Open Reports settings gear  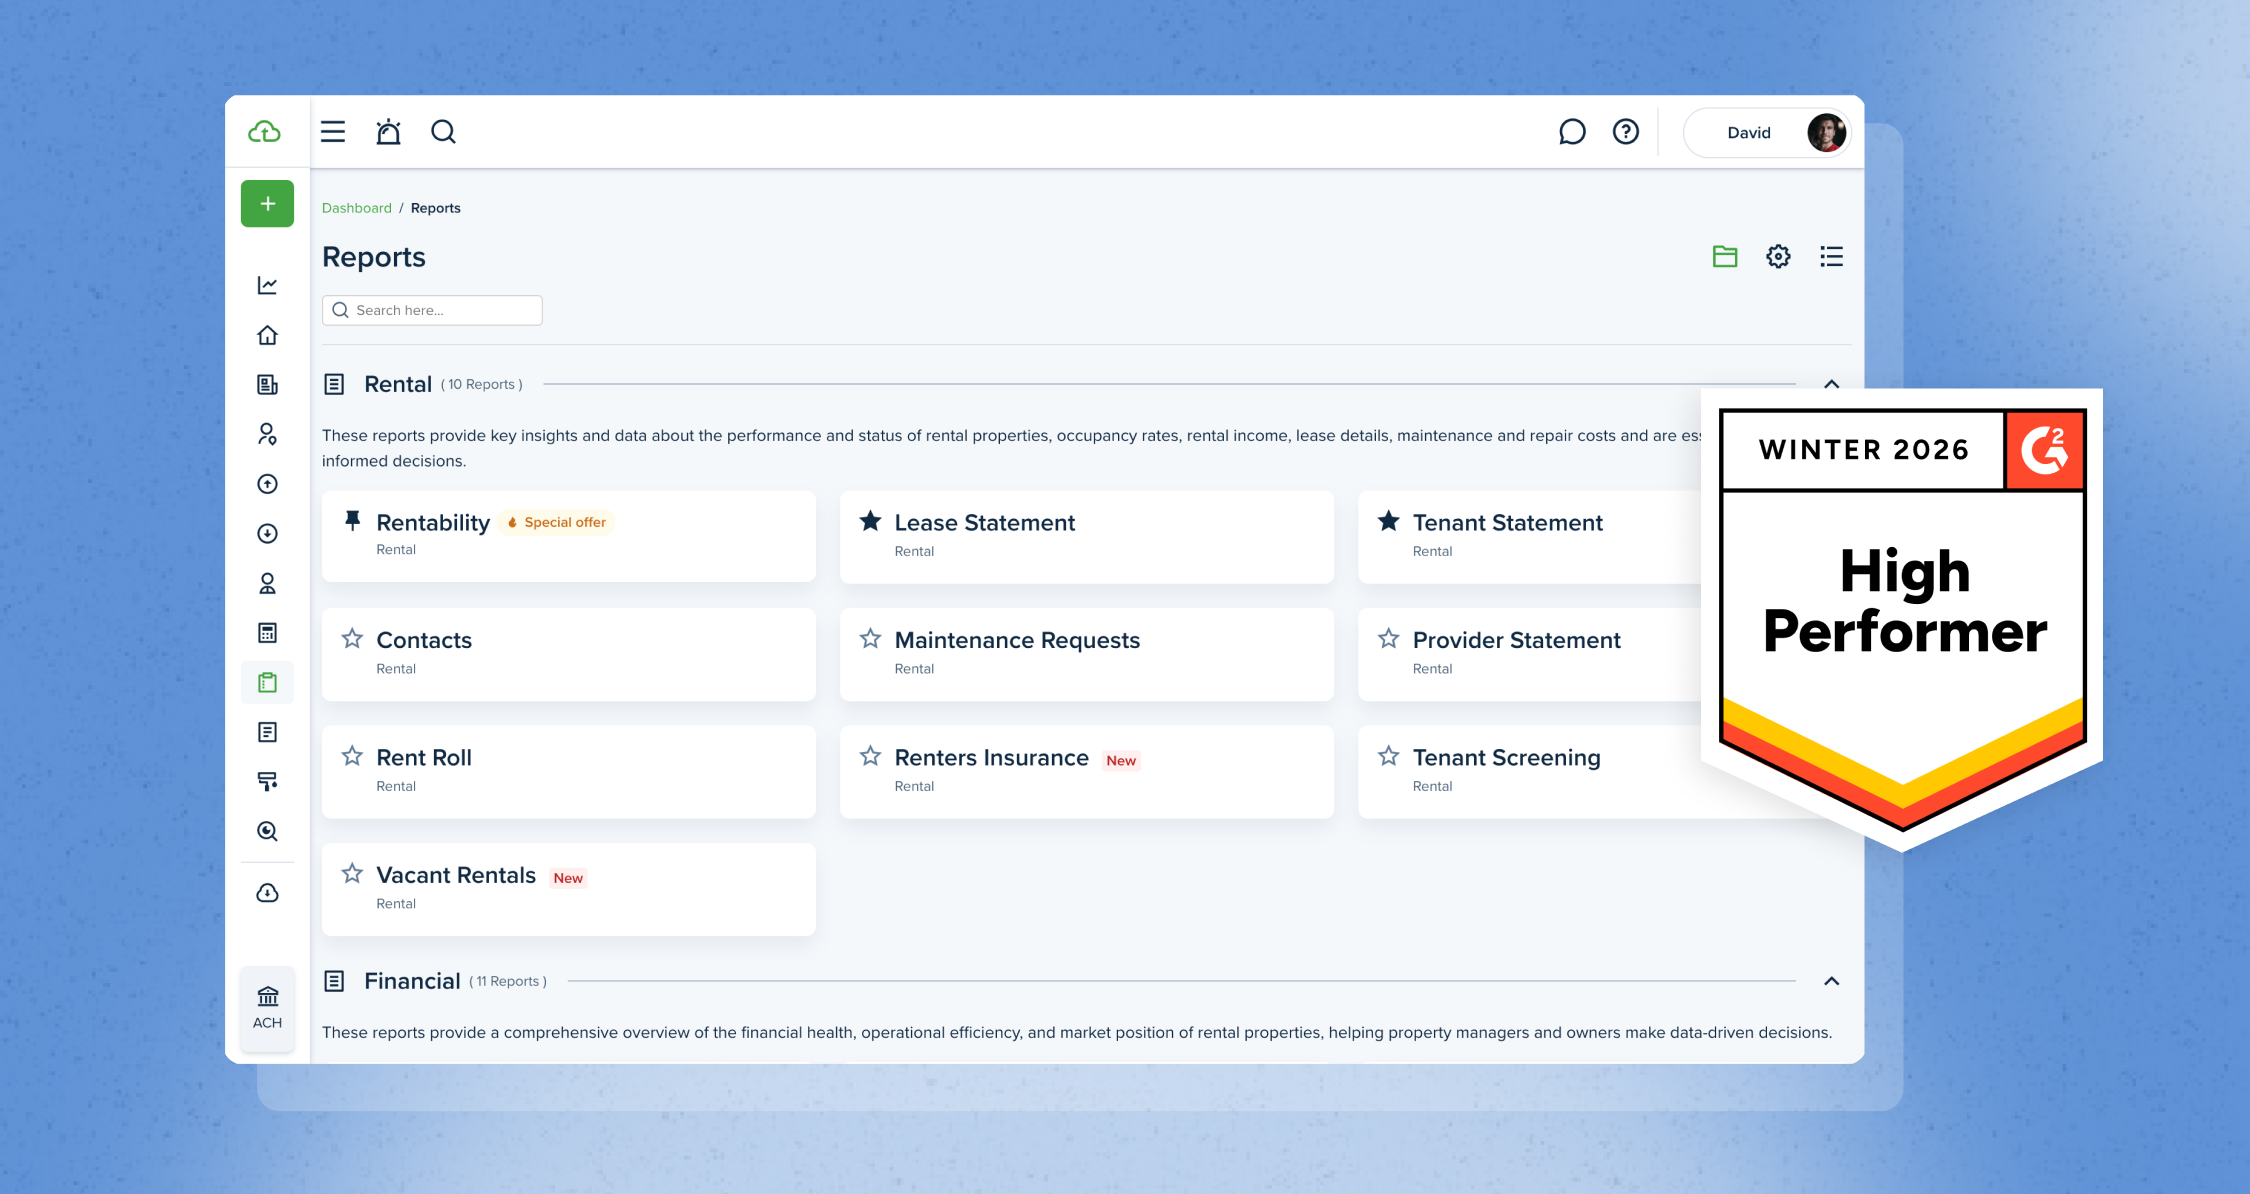click(1778, 257)
